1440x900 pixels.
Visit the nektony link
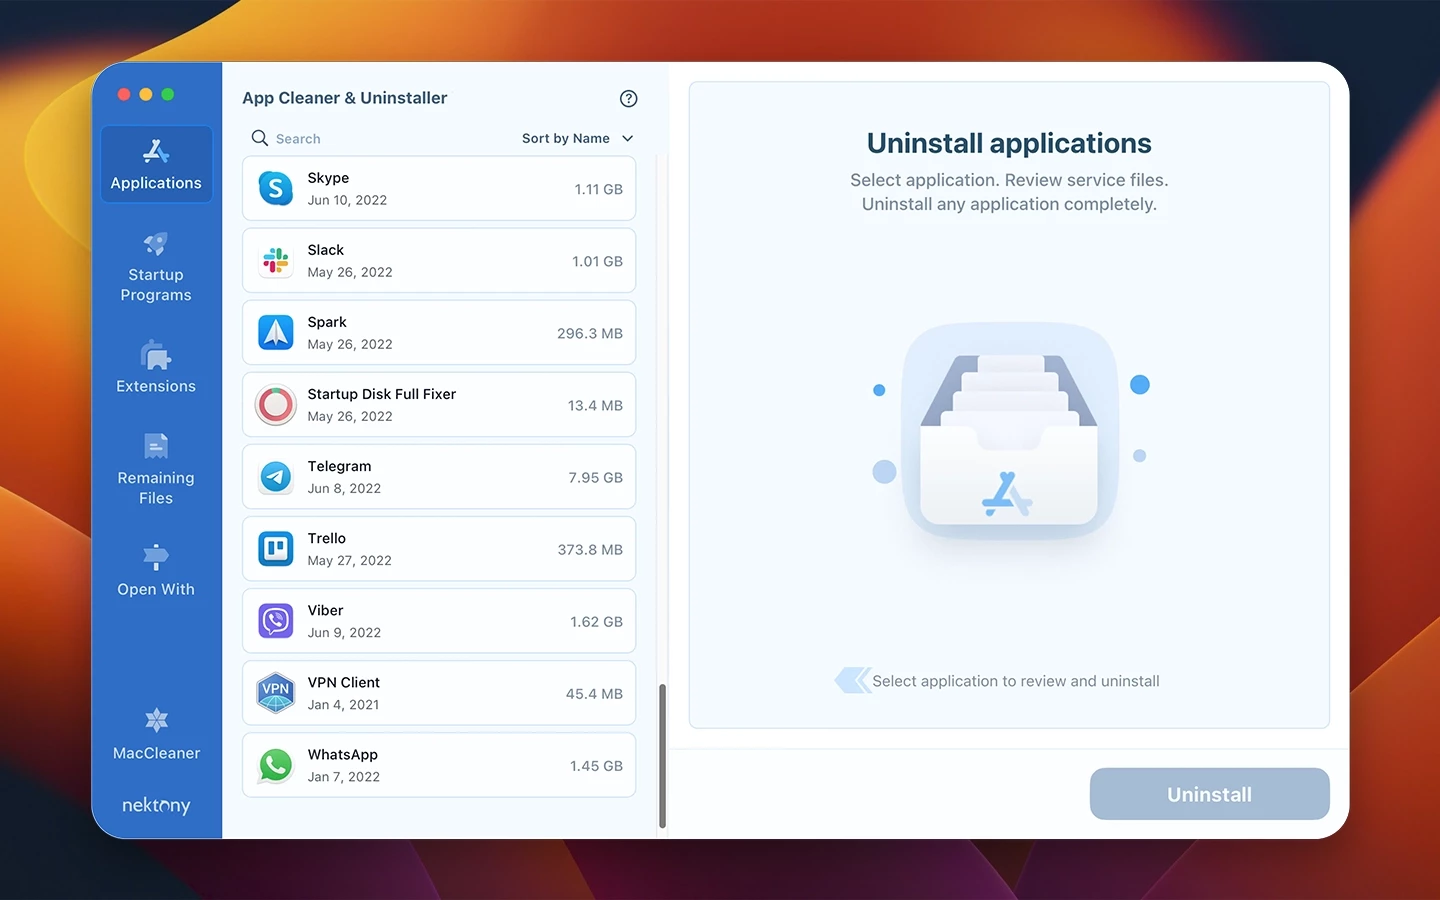pyautogui.click(x=155, y=805)
